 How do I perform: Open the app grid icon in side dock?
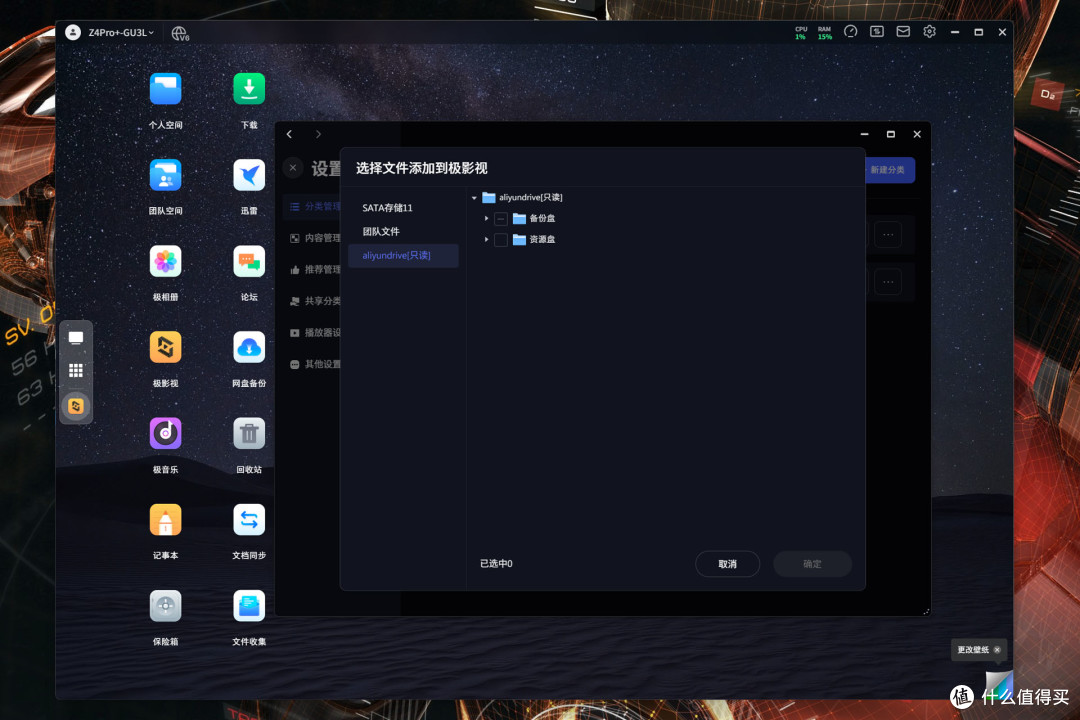tap(76, 371)
